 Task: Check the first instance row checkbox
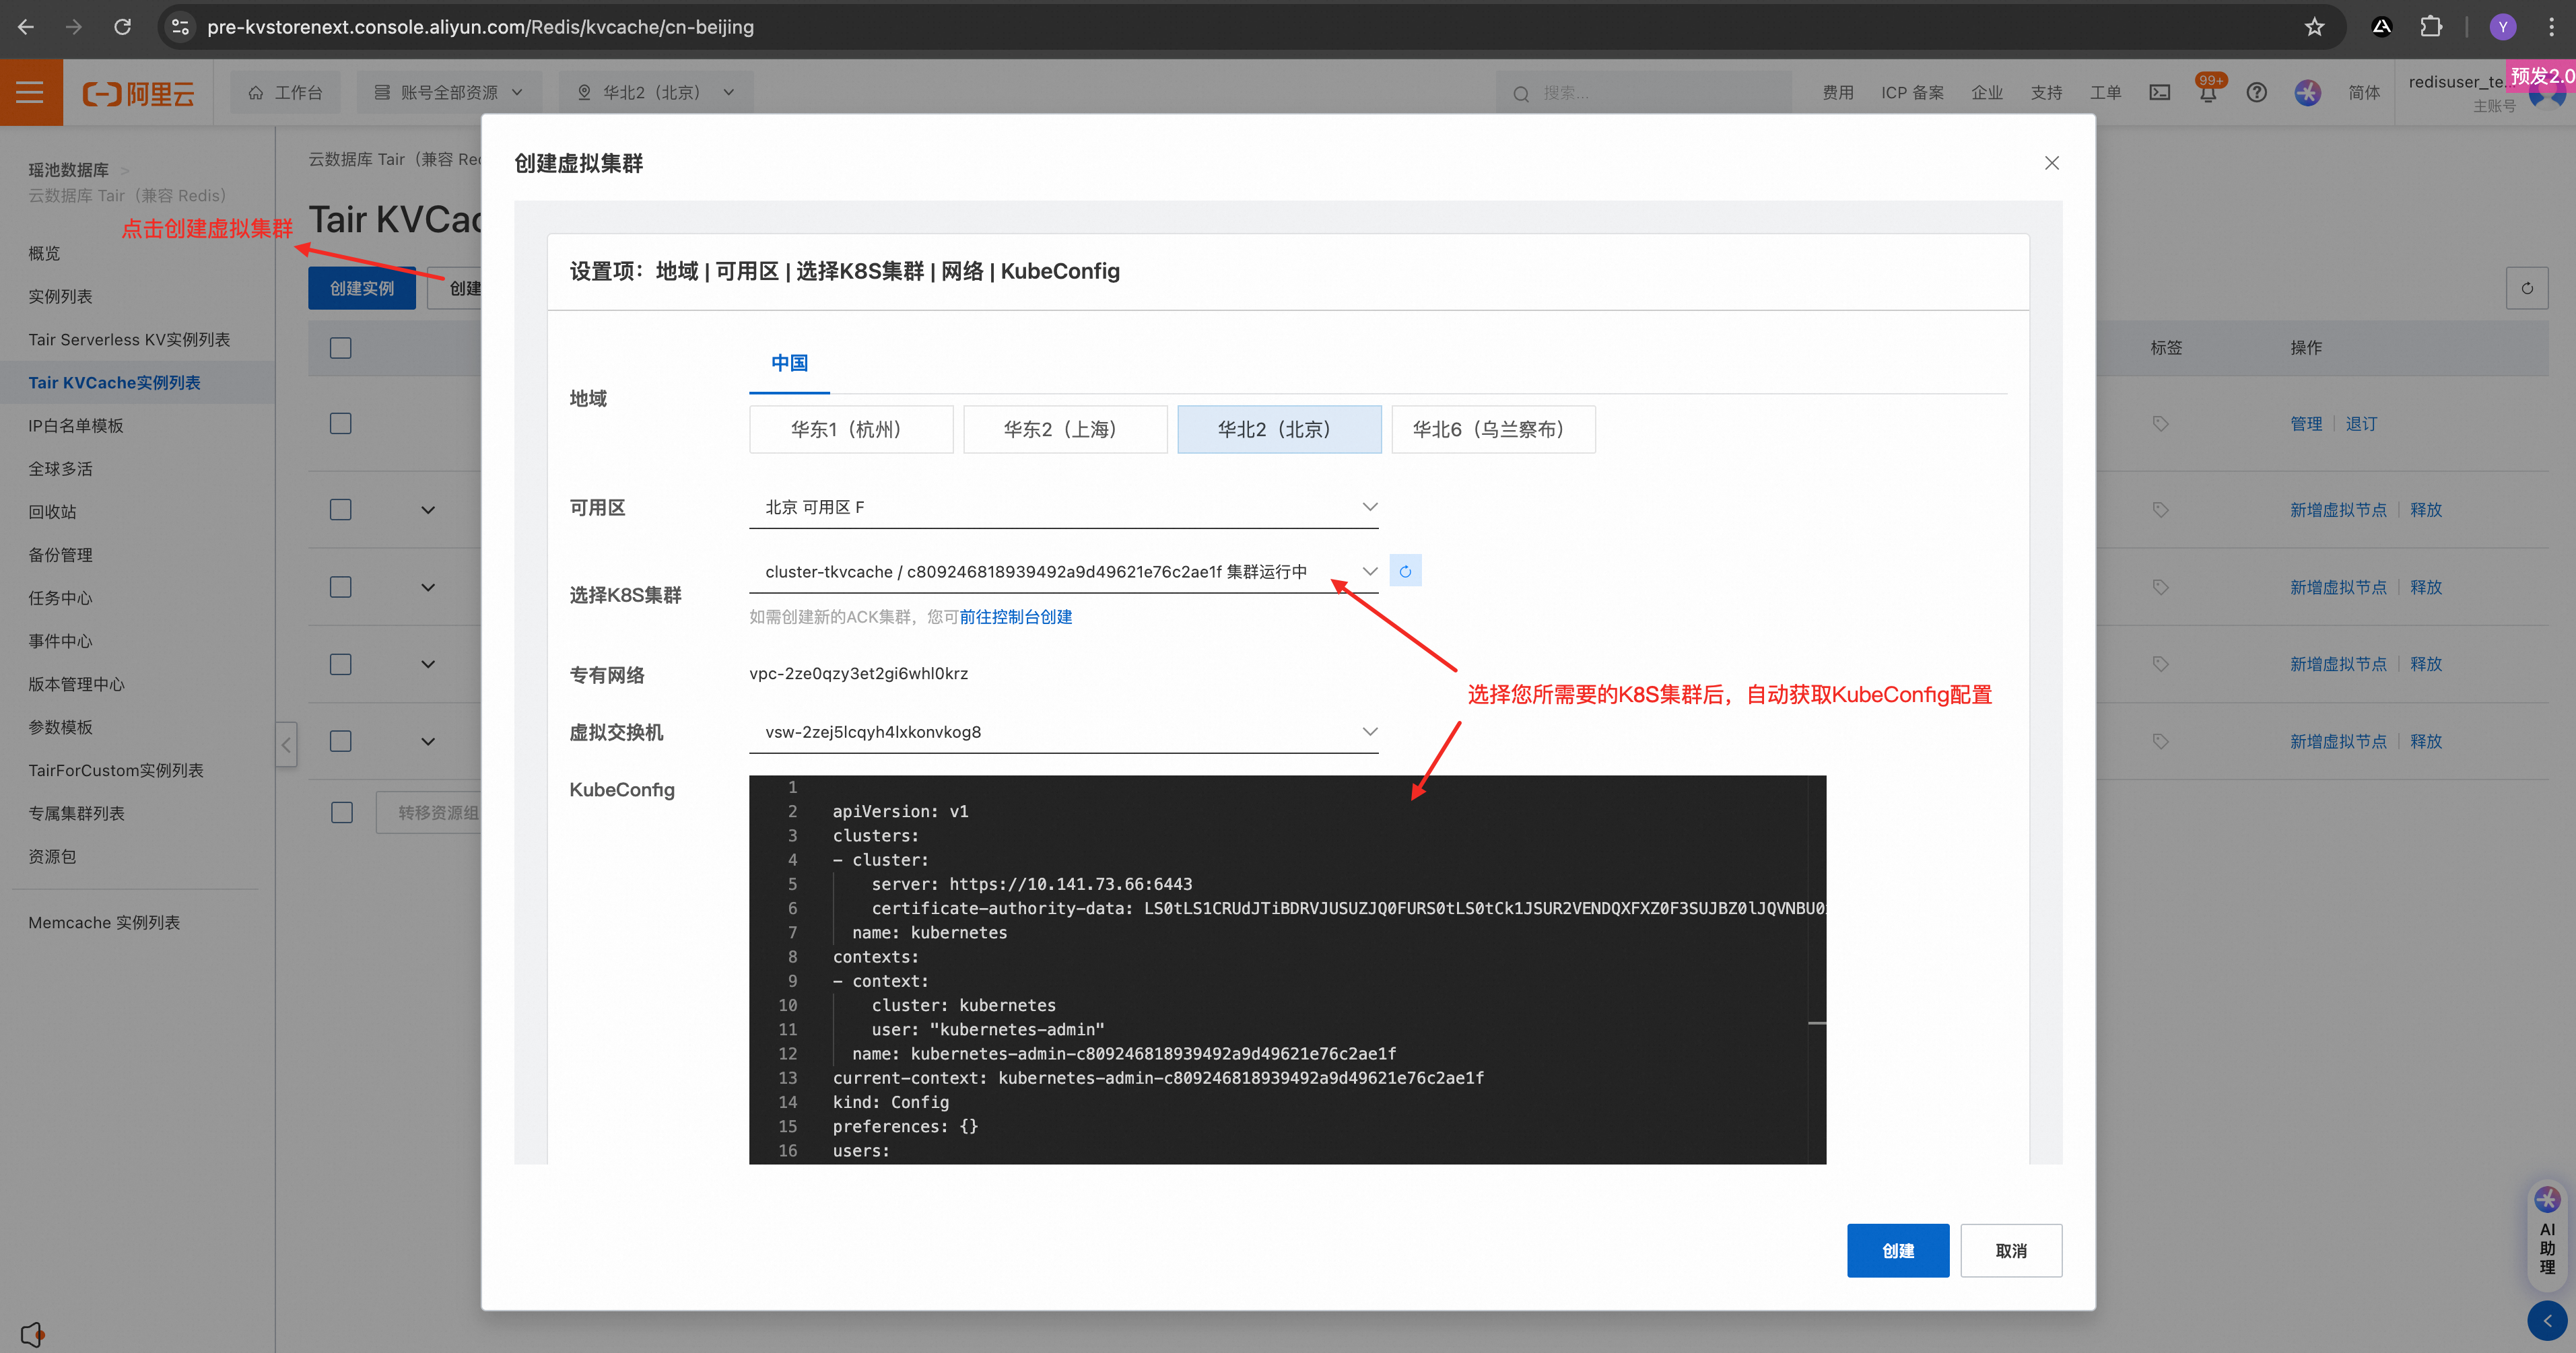pyautogui.click(x=341, y=424)
